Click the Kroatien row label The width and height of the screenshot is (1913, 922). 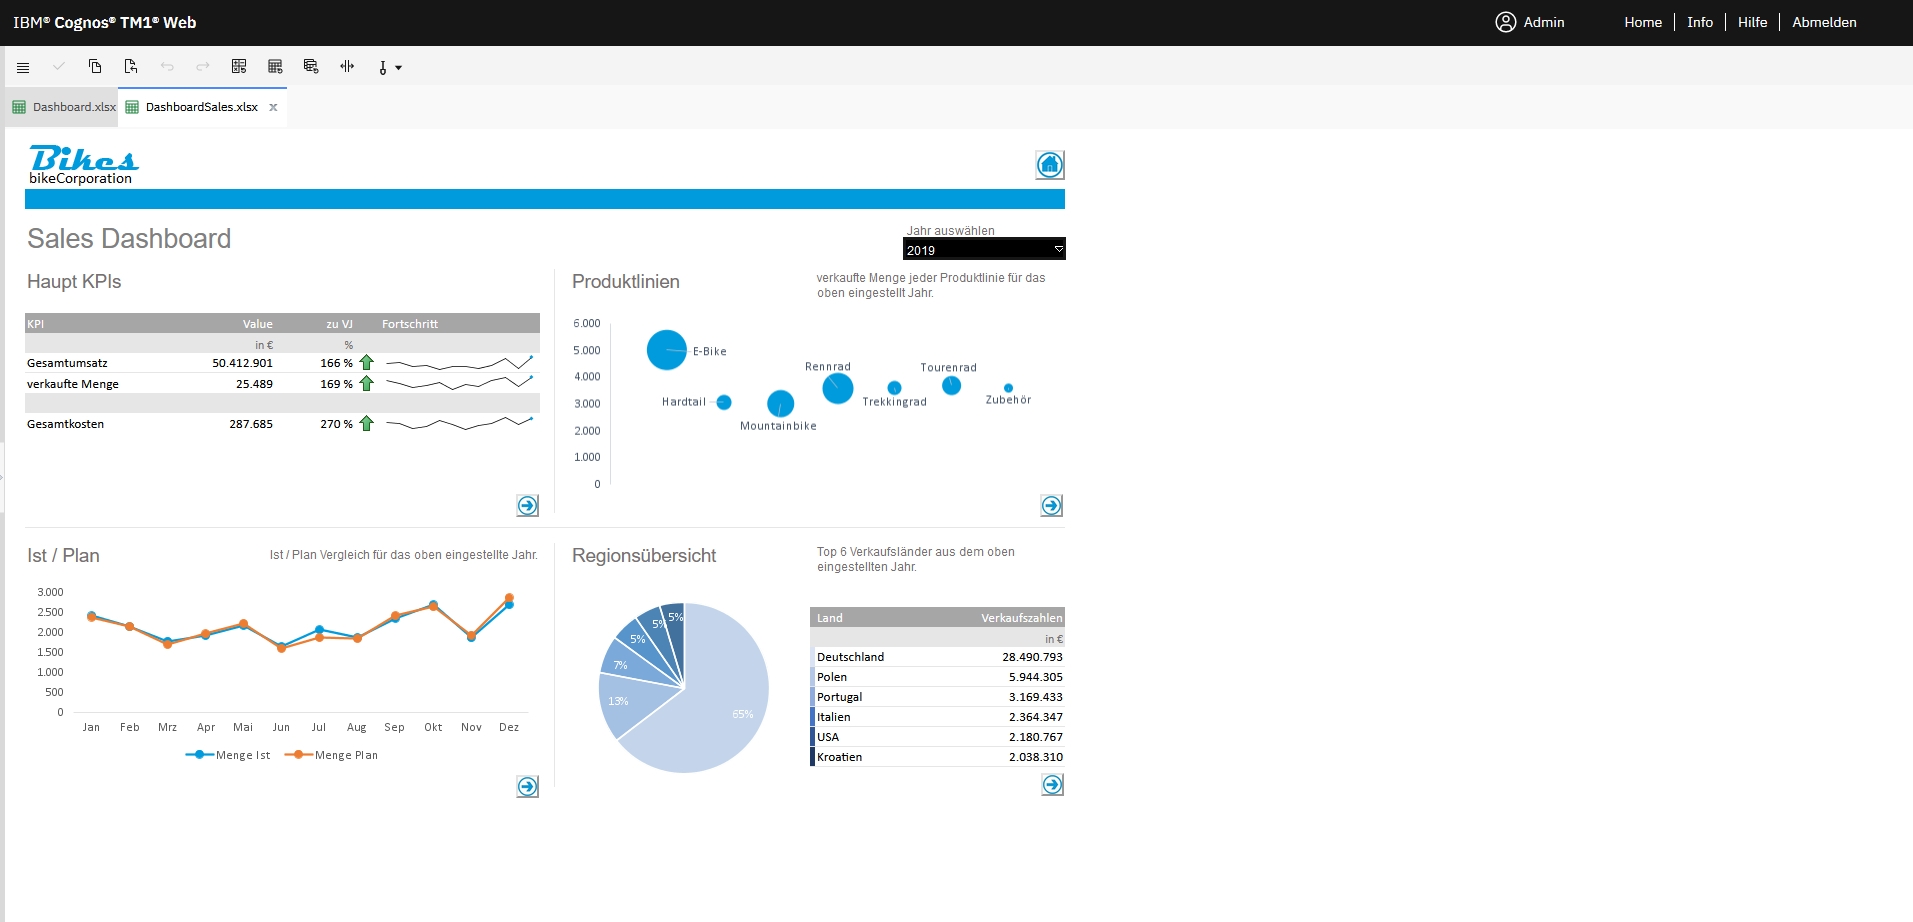(x=839, y=757)
